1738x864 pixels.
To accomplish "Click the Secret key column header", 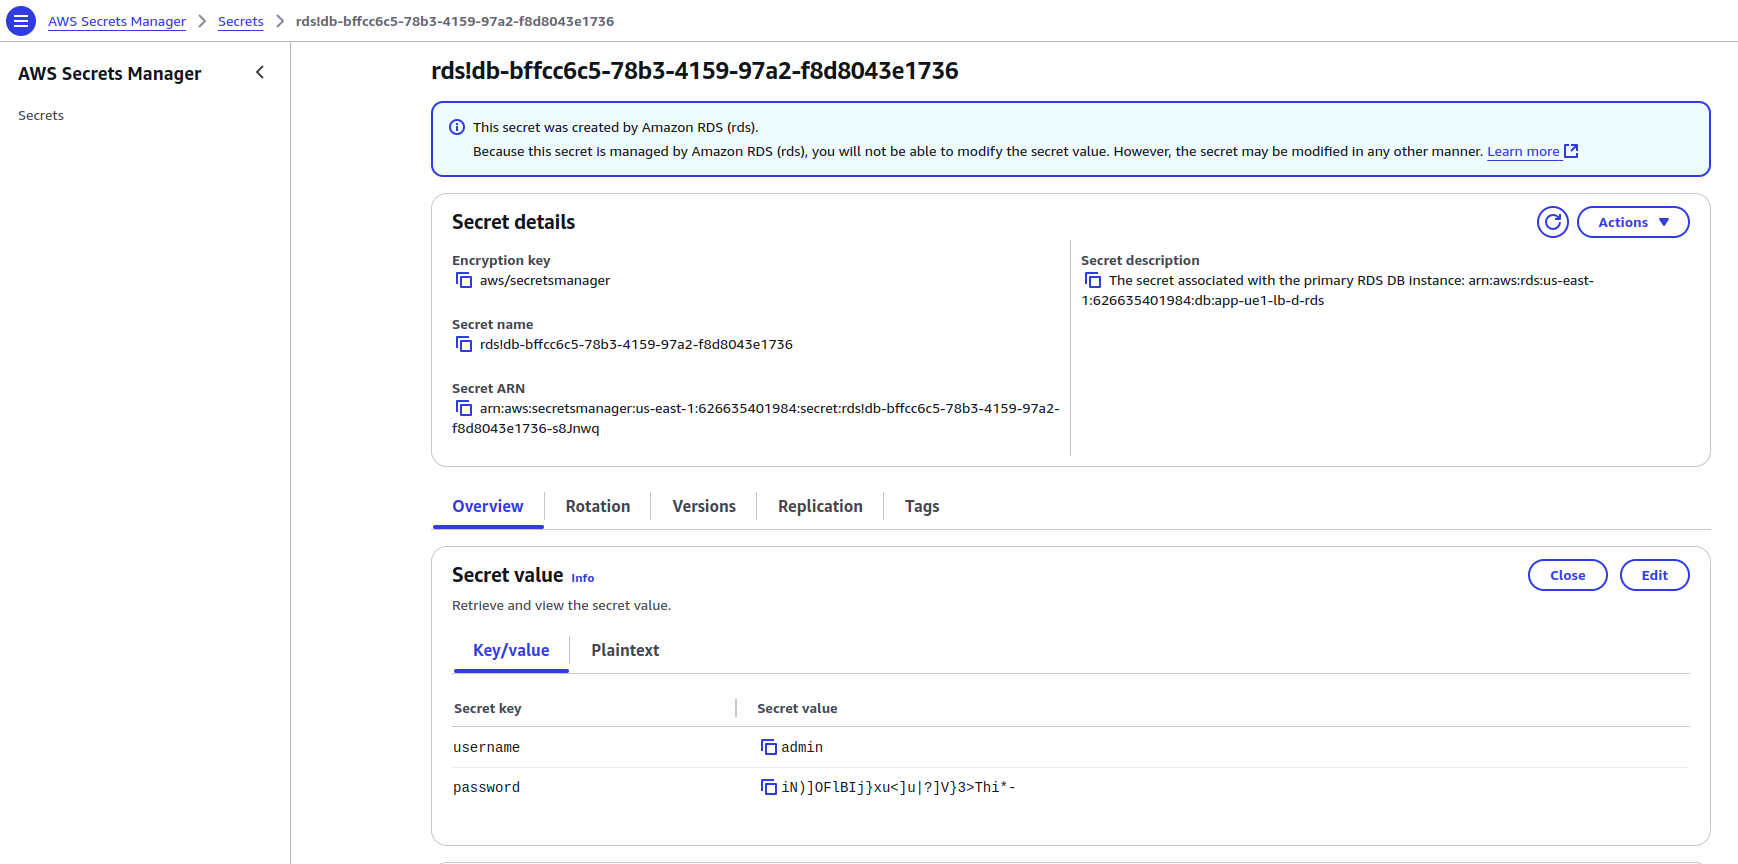I will point(488,708).
